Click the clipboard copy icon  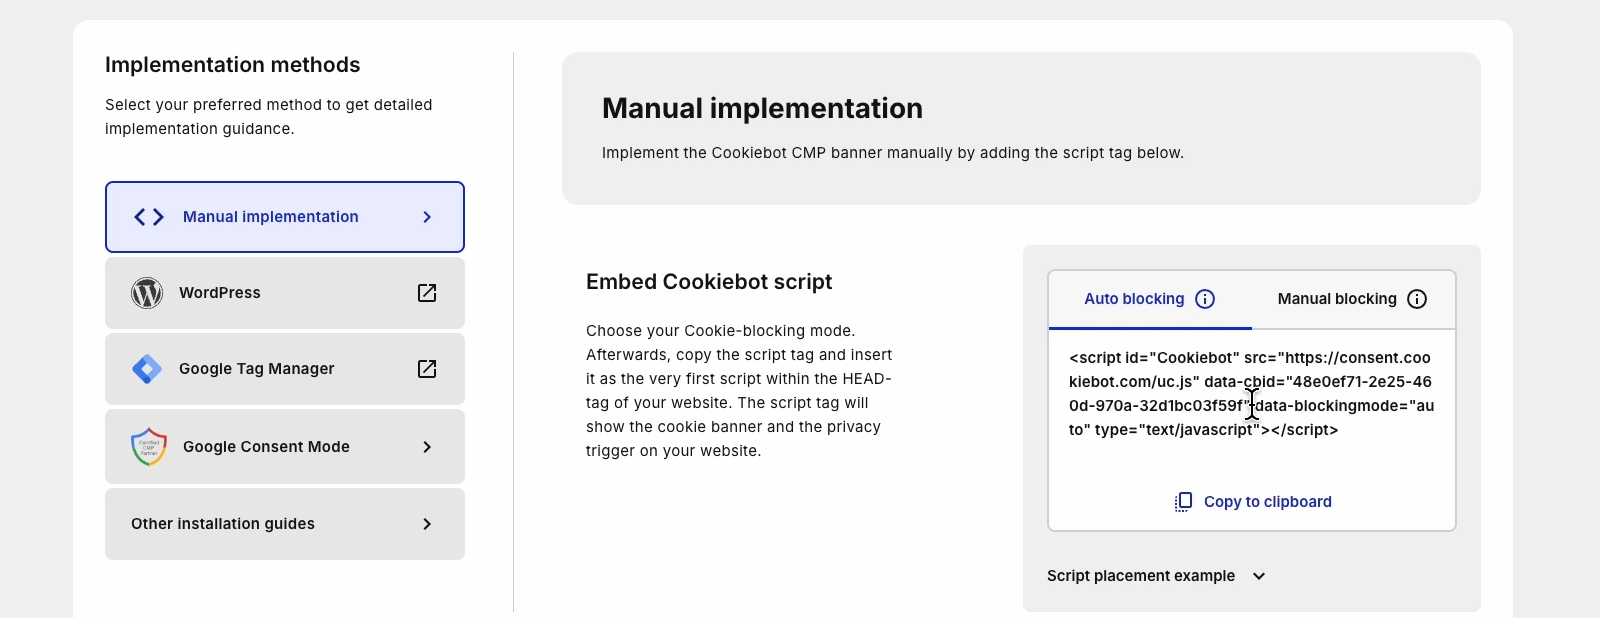[1183, 502]
